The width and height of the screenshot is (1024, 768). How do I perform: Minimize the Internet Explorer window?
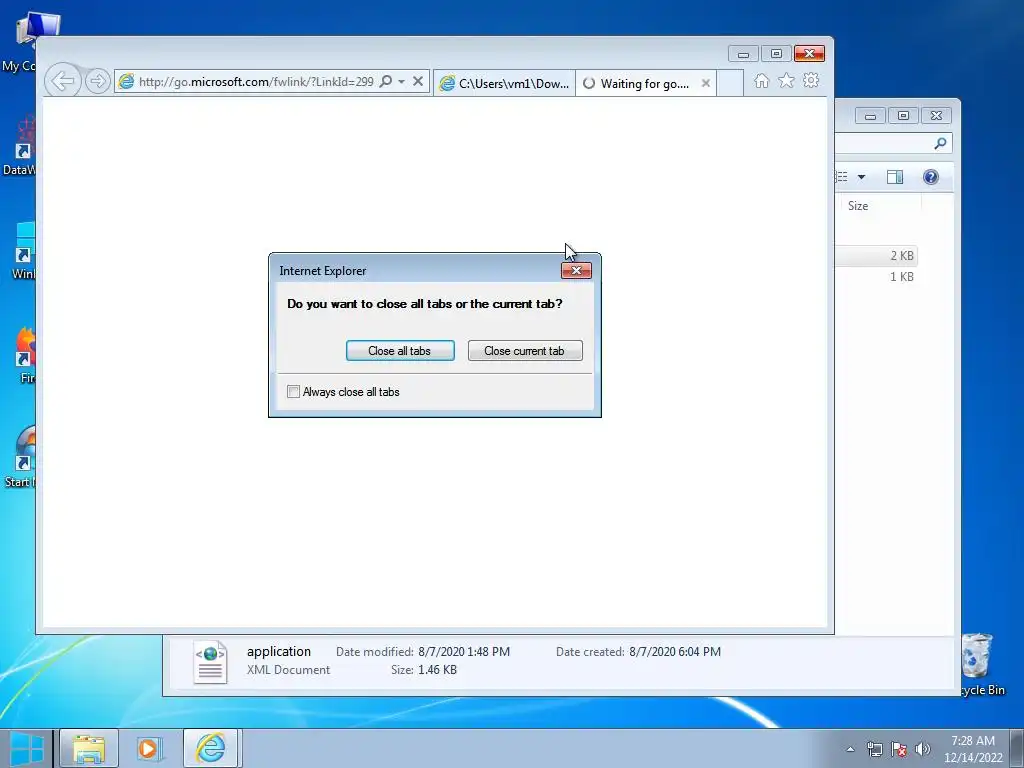click(x=743, y=54)
